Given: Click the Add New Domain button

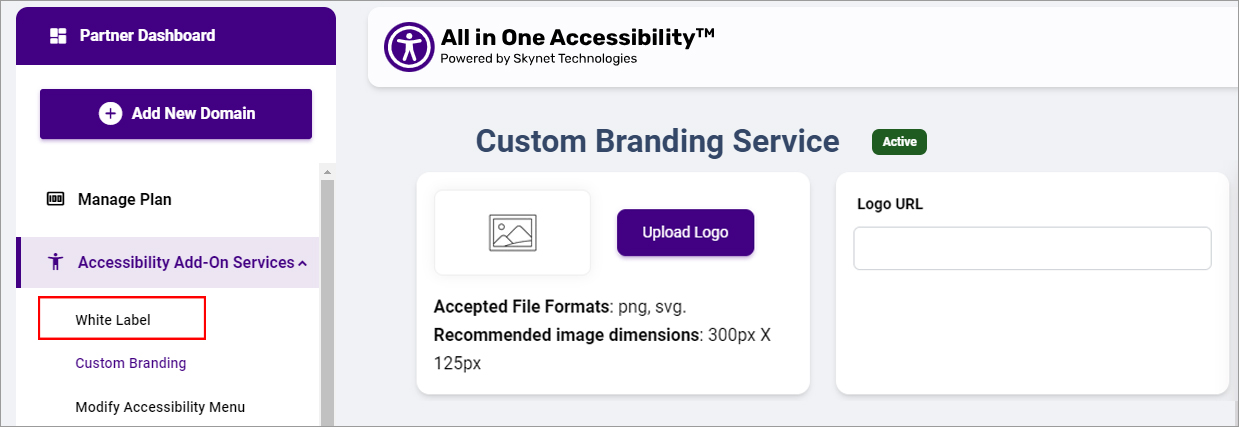Looking at the screenshot, I should coord(176,114).
